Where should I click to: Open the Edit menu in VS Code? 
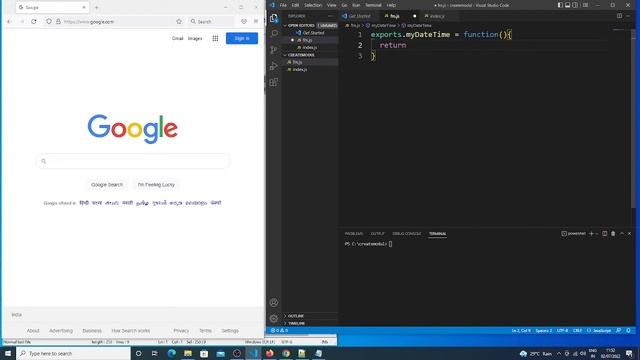coord(296,5)
